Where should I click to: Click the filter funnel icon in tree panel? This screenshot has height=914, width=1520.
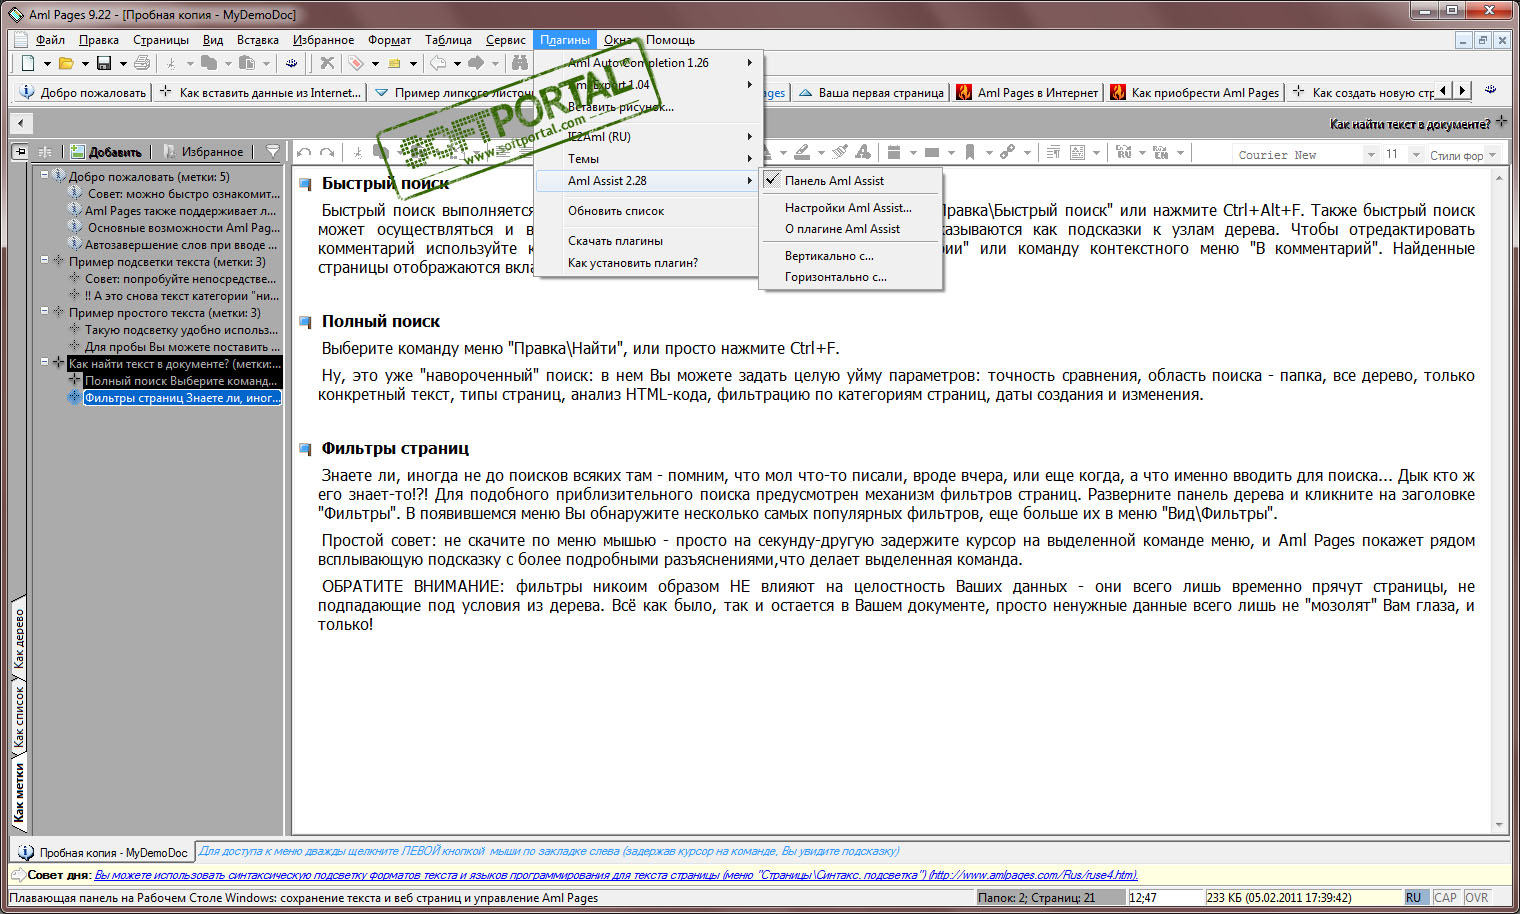[x=273, y=152]
